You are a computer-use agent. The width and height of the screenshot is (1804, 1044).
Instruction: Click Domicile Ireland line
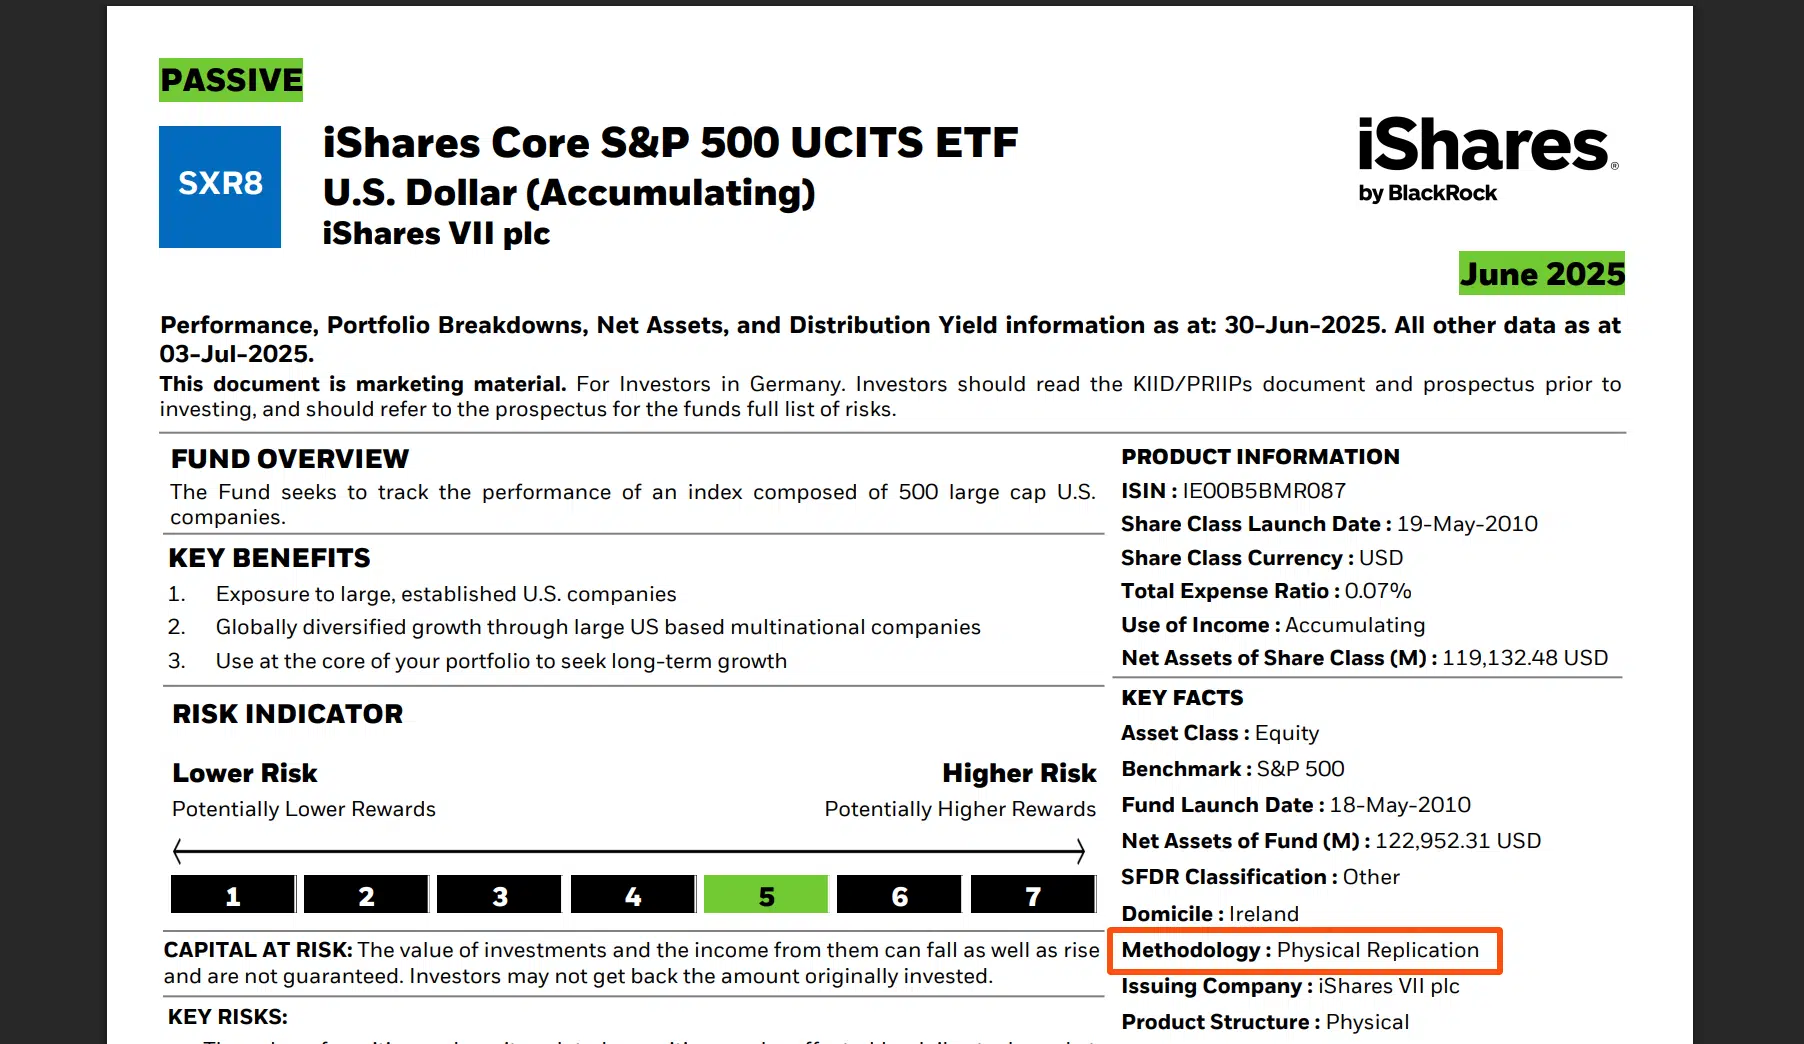tap(1210, 914)
